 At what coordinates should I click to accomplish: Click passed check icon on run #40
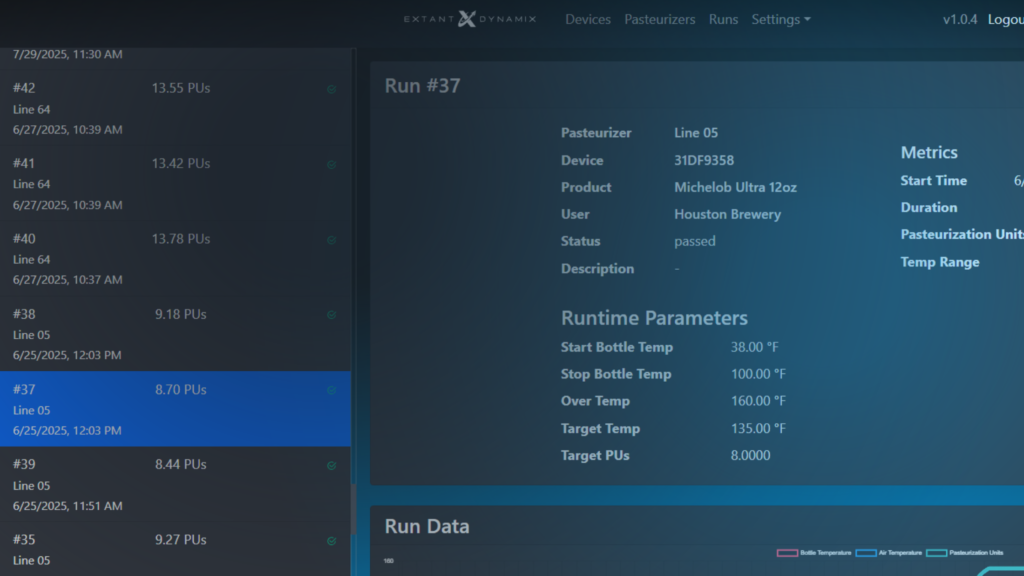tap(331, 240)
